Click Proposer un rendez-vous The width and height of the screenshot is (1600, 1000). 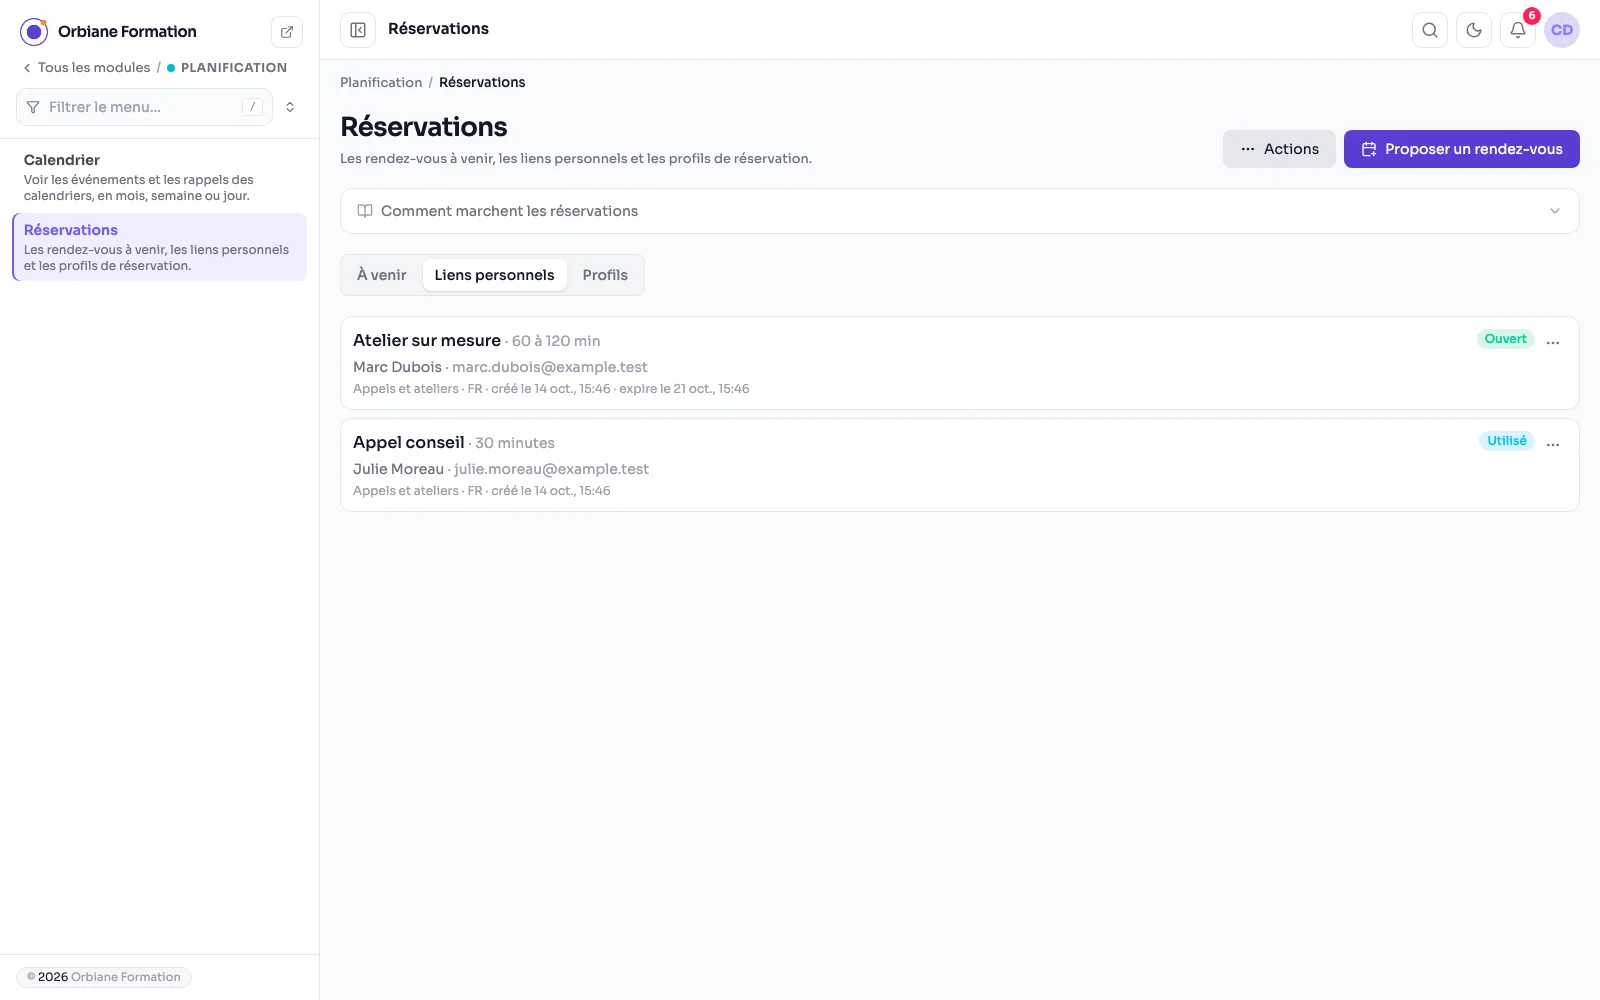point(1462,149)
